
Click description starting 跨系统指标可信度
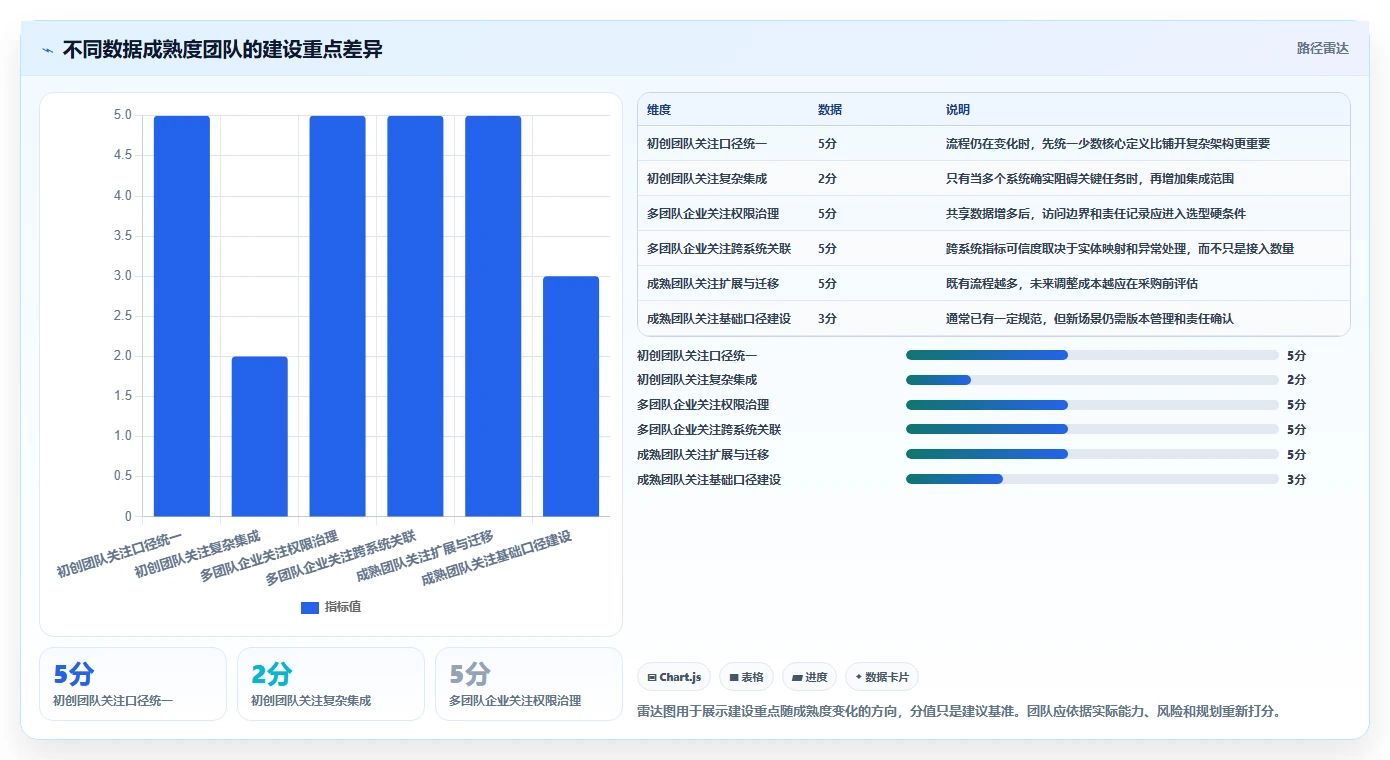click(x=1120, y=249)
